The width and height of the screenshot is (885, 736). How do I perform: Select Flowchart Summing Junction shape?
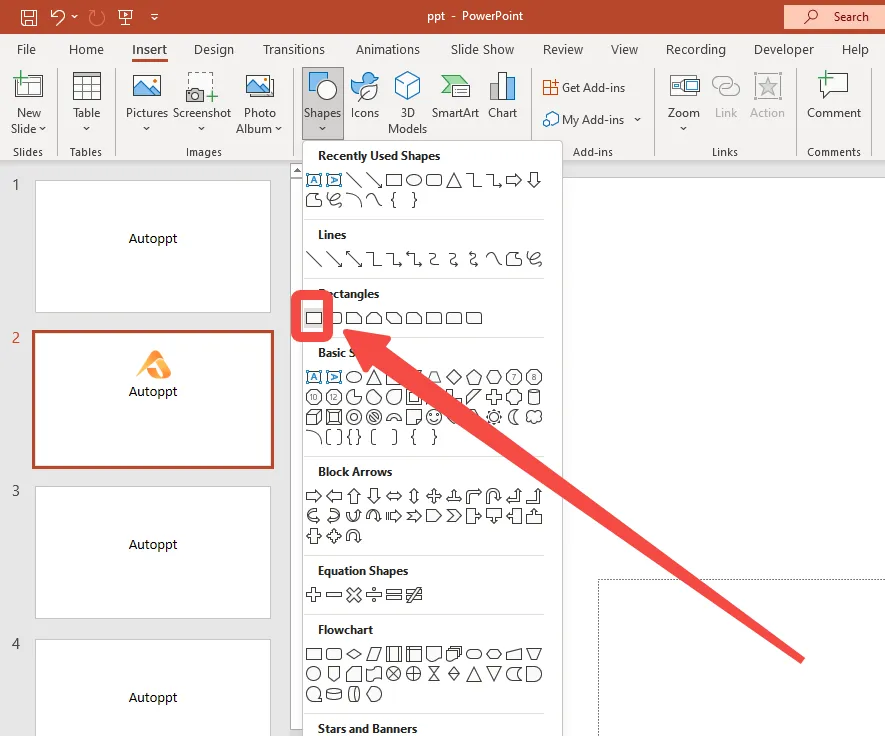[393, 674]
